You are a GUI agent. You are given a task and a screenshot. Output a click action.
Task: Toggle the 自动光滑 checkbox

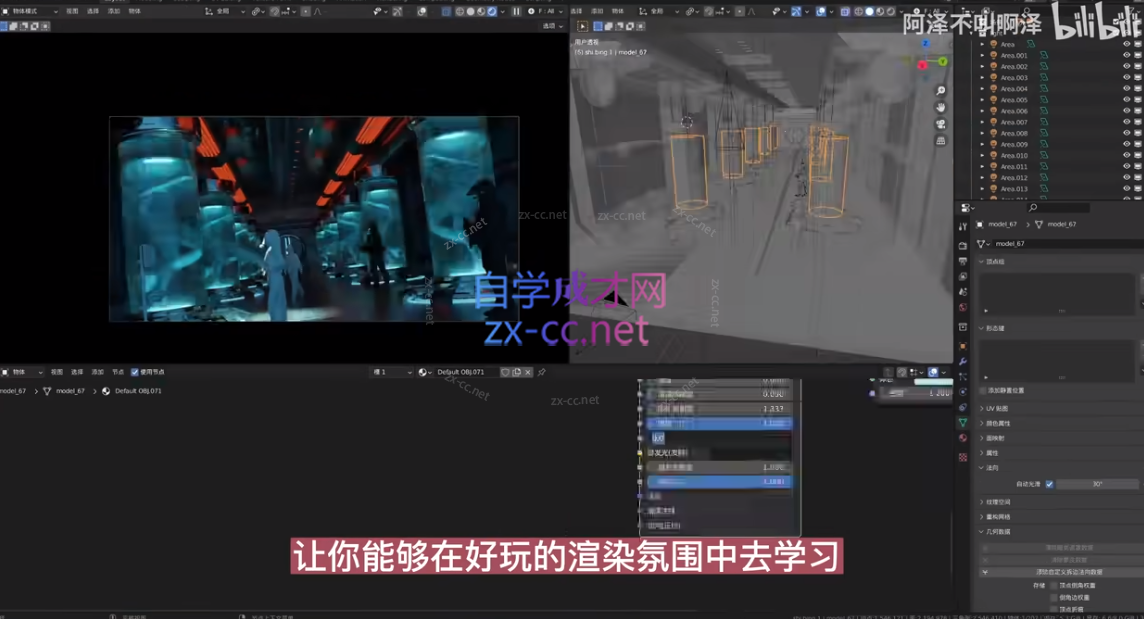1049,484
